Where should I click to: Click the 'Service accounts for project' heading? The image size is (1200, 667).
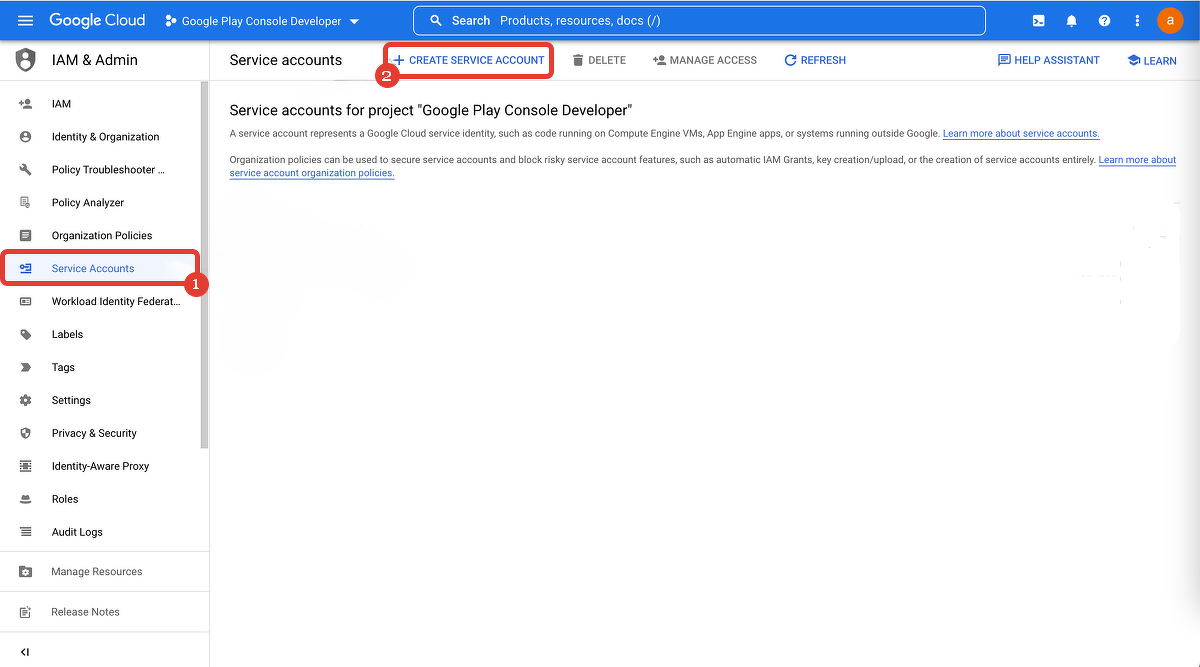pyautogui.click(x=431, y=111)
